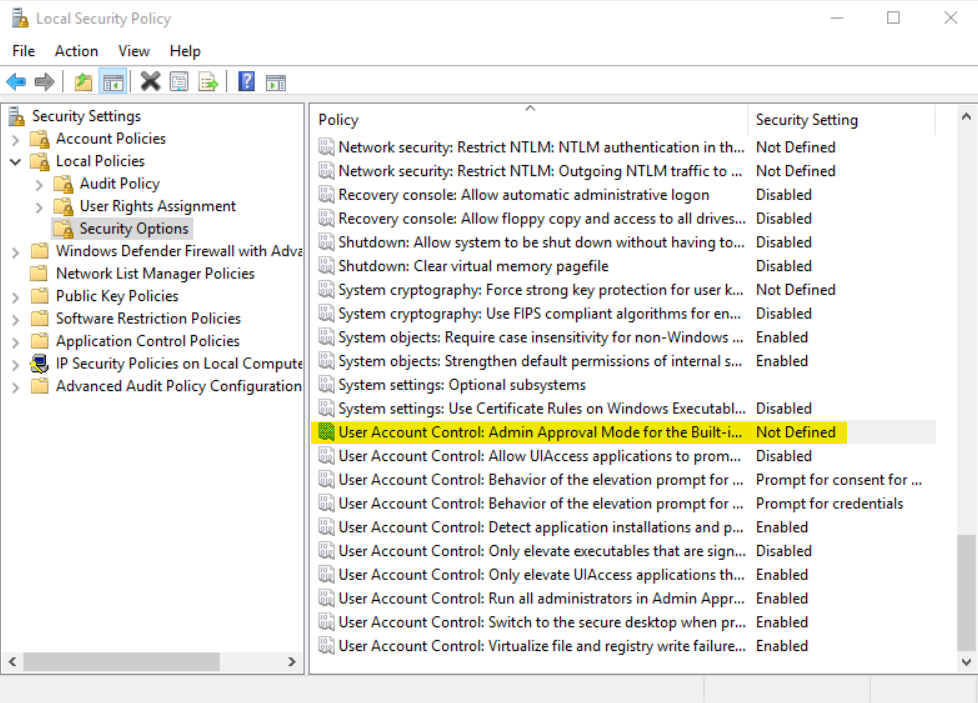
Task: Click the IP Security Policies computer icon
Action: [40, 364]
